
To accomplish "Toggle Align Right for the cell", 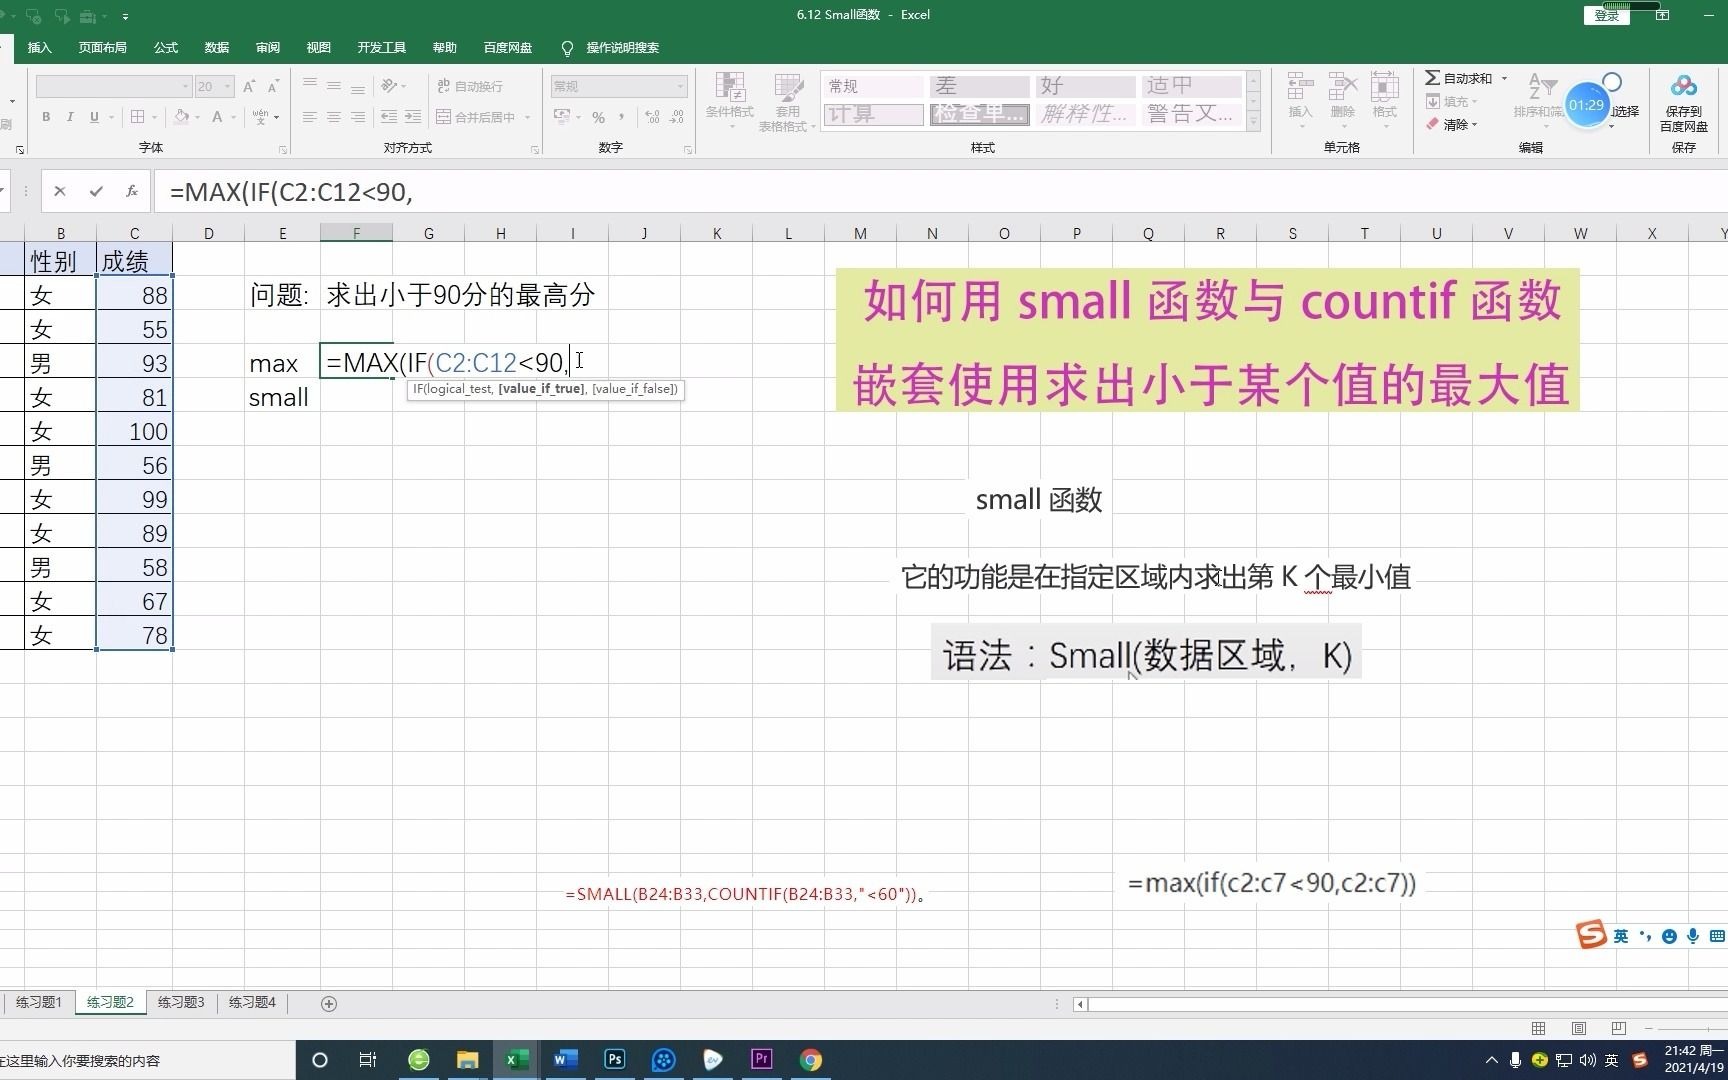I will point(358,117).
